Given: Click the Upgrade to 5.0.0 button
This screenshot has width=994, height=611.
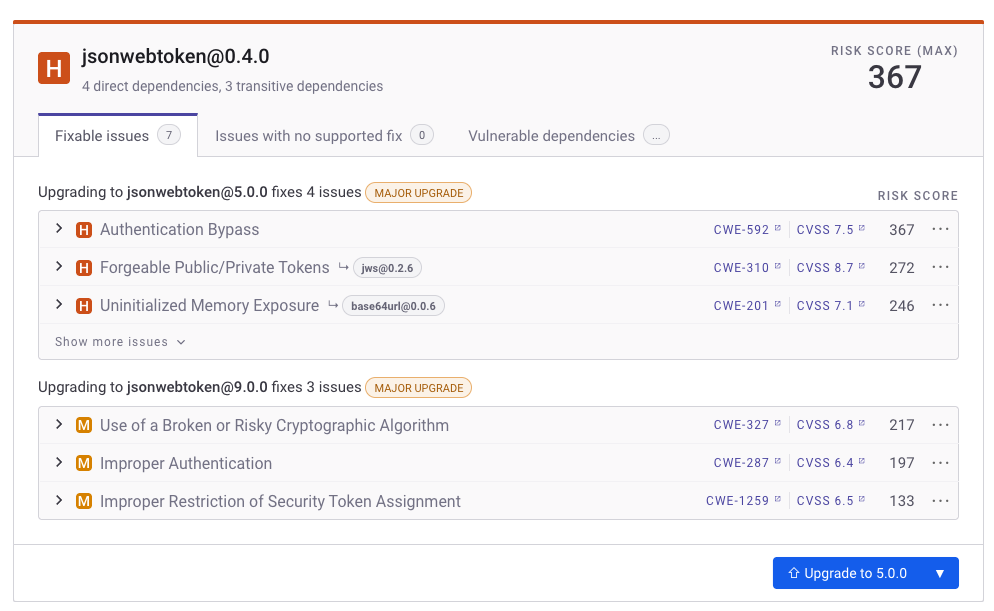Looking at the screenshot, I should tap(847, 573).
